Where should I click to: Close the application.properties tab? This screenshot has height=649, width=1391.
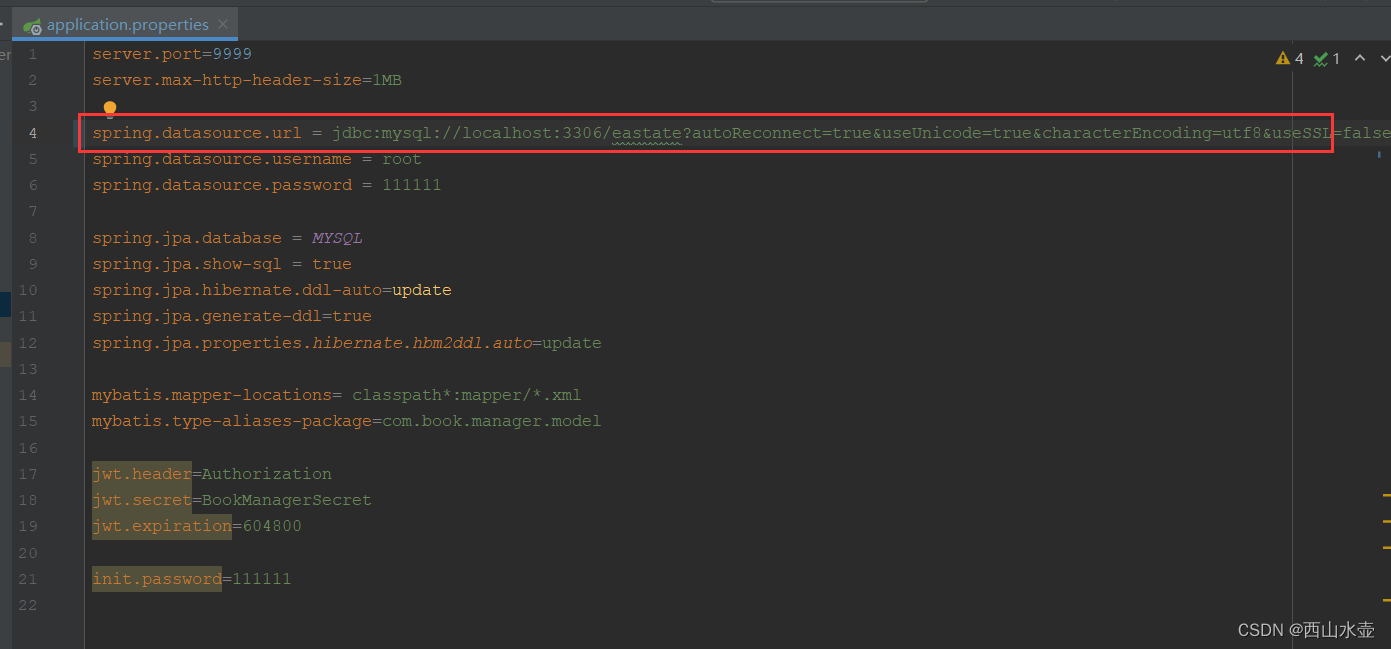click(x=222, y=25)
